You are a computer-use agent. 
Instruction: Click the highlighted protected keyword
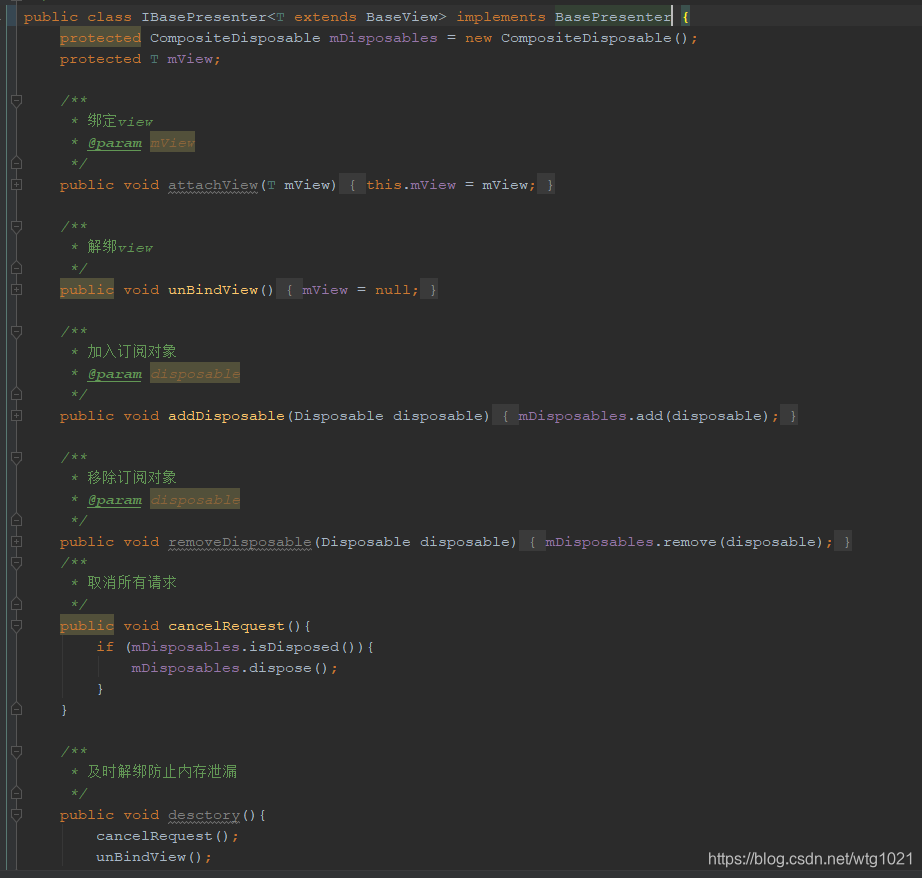[100, 37]
